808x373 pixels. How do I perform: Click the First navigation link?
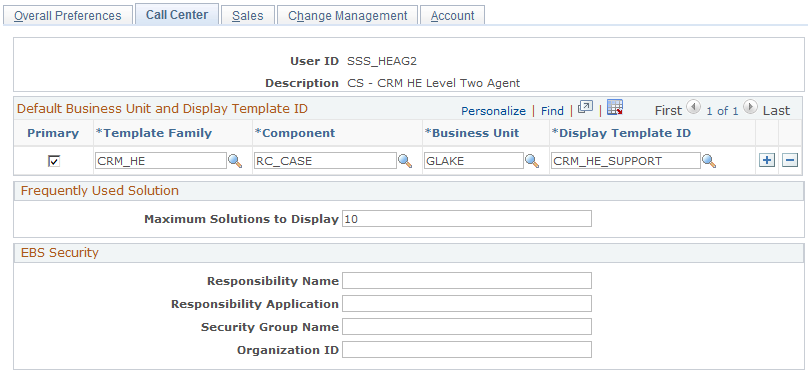click(668, 110)
